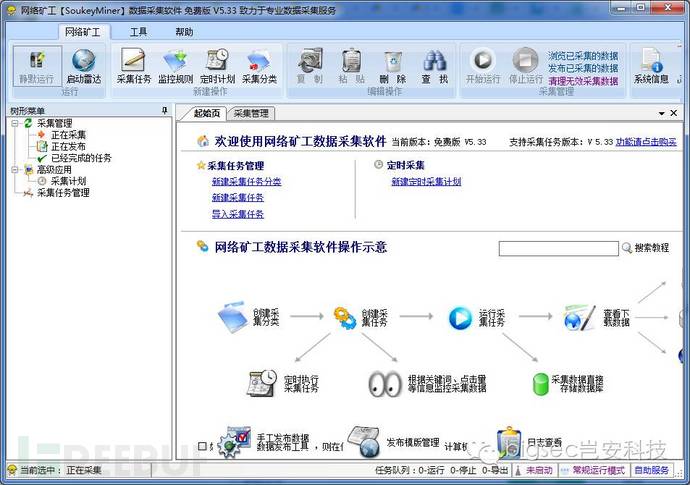Pin the 树形菜单 panel

point(165,110)
